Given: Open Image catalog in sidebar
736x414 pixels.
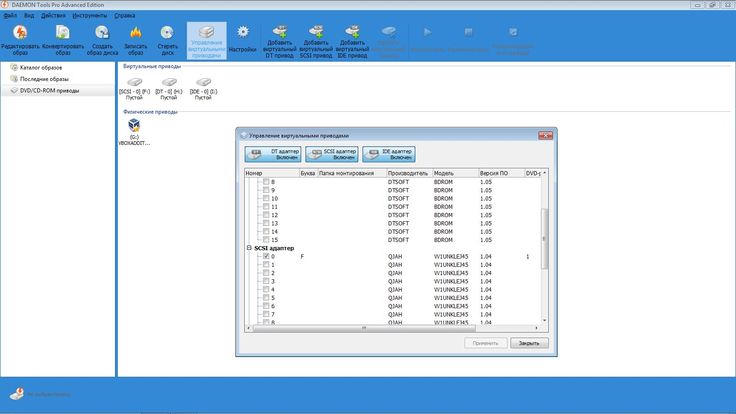Looking at the screenshot, I should coord(41,68).
